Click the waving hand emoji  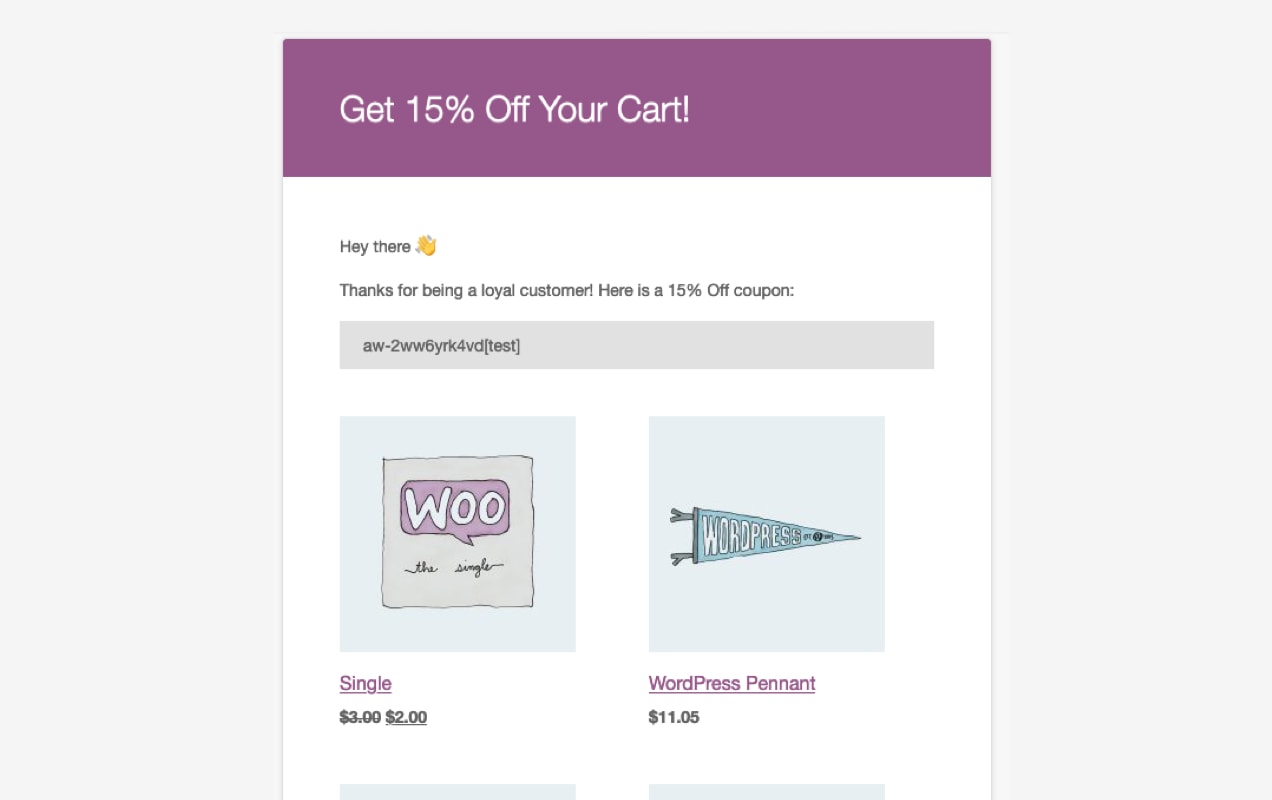[426, 245]
